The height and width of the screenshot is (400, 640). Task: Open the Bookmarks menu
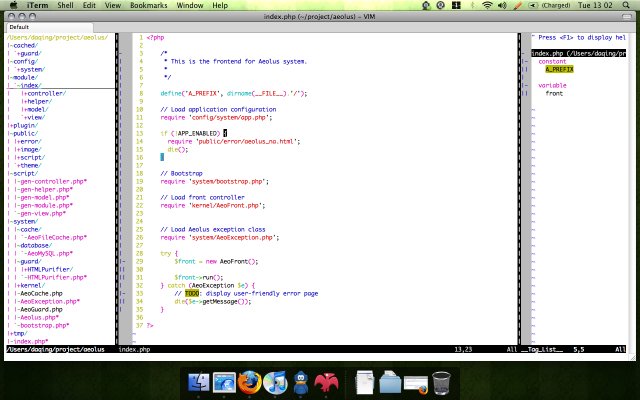coord(148,5)
